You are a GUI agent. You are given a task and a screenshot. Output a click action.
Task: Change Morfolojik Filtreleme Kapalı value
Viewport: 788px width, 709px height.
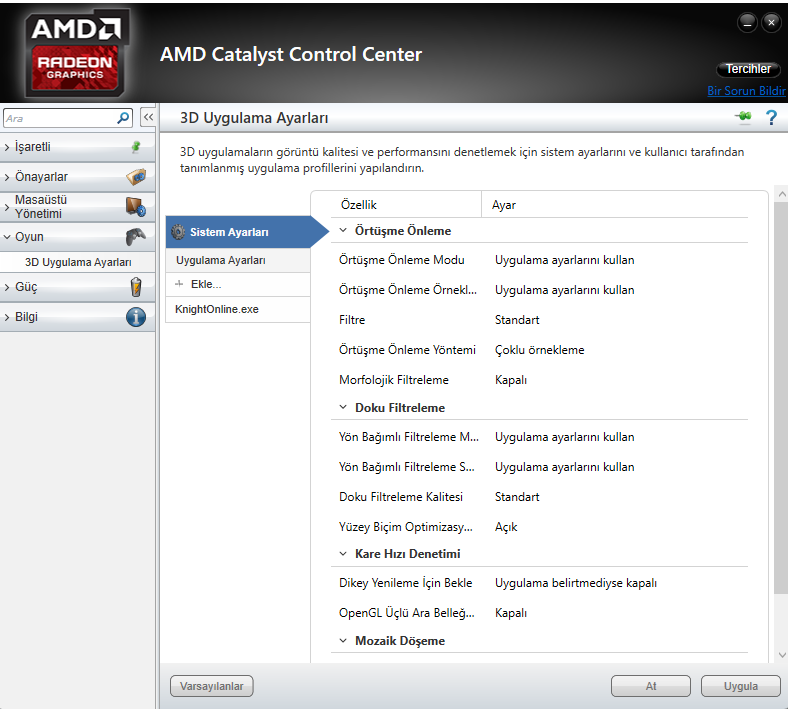pos(511,380)
